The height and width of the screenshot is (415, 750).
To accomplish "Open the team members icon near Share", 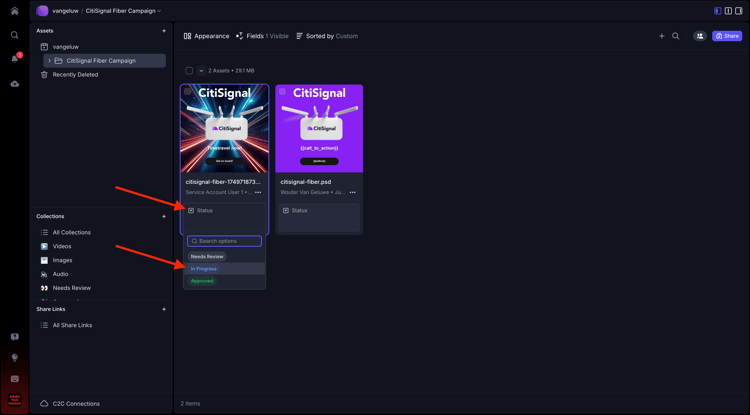I will 700,36.
